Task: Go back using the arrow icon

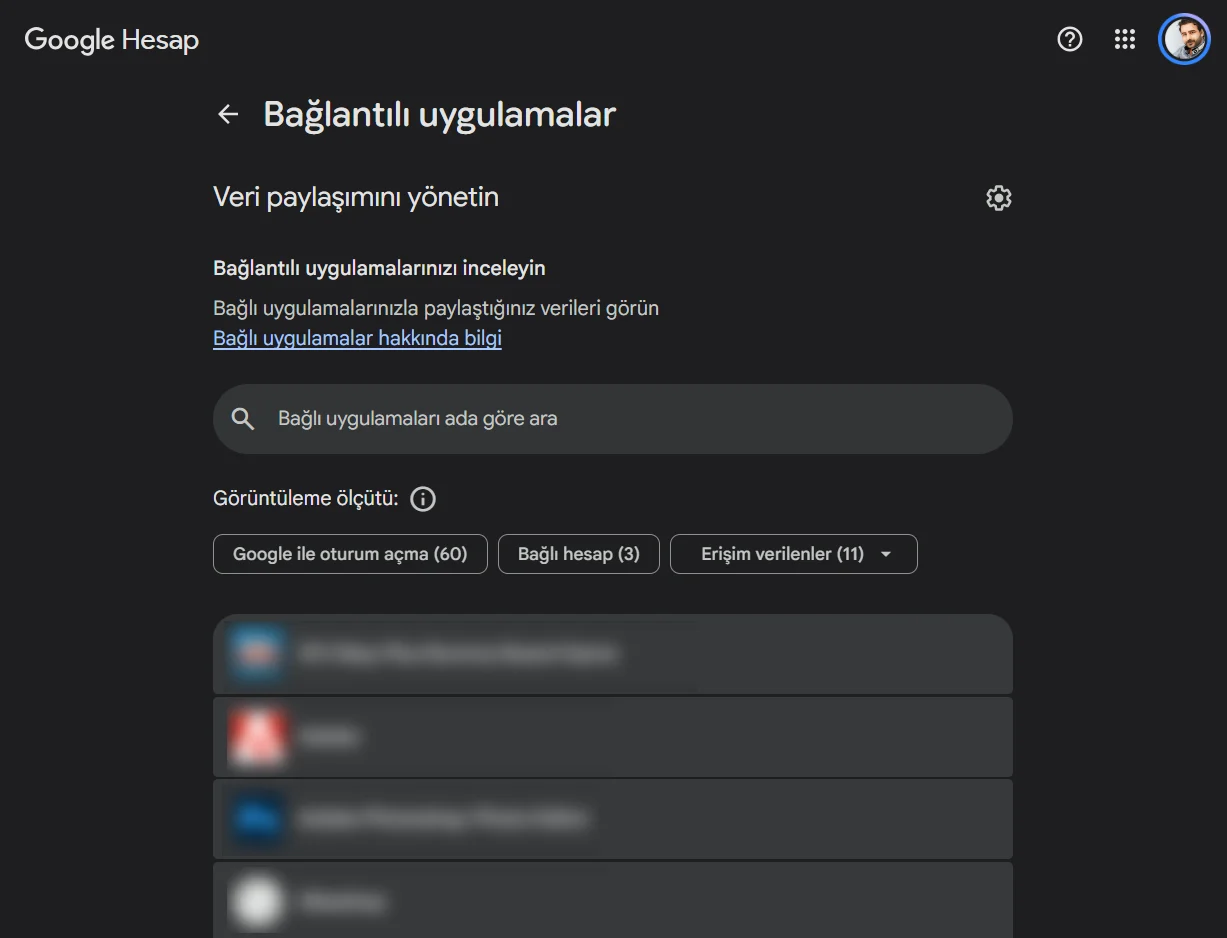Action: [228, 114]
